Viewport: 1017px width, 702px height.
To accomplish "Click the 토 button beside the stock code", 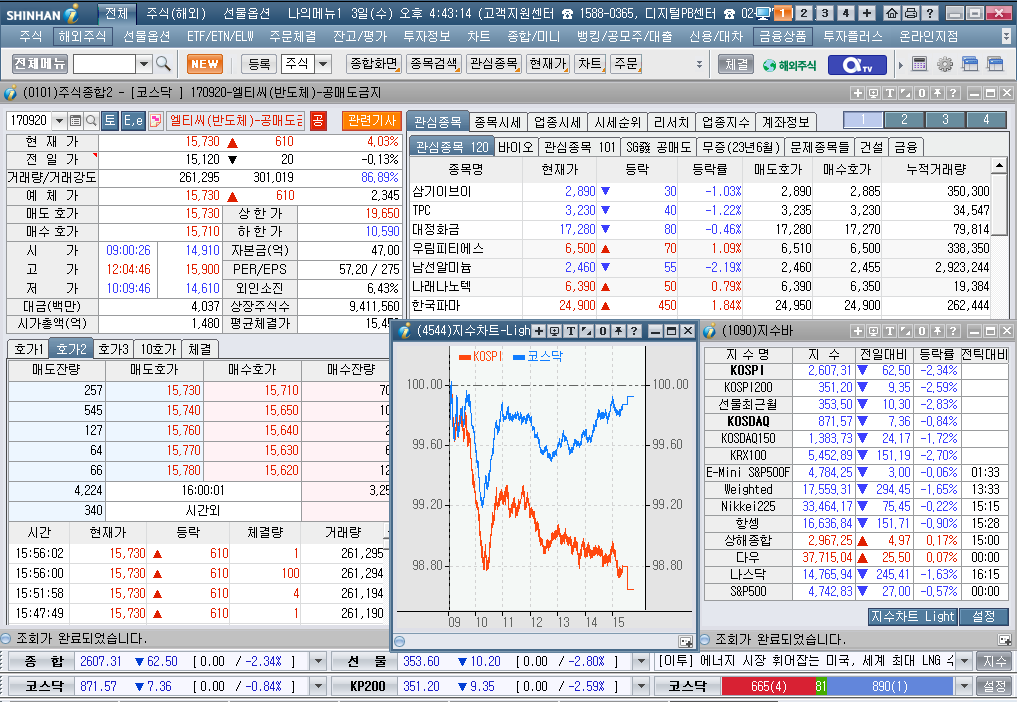I will pos(110,120).
